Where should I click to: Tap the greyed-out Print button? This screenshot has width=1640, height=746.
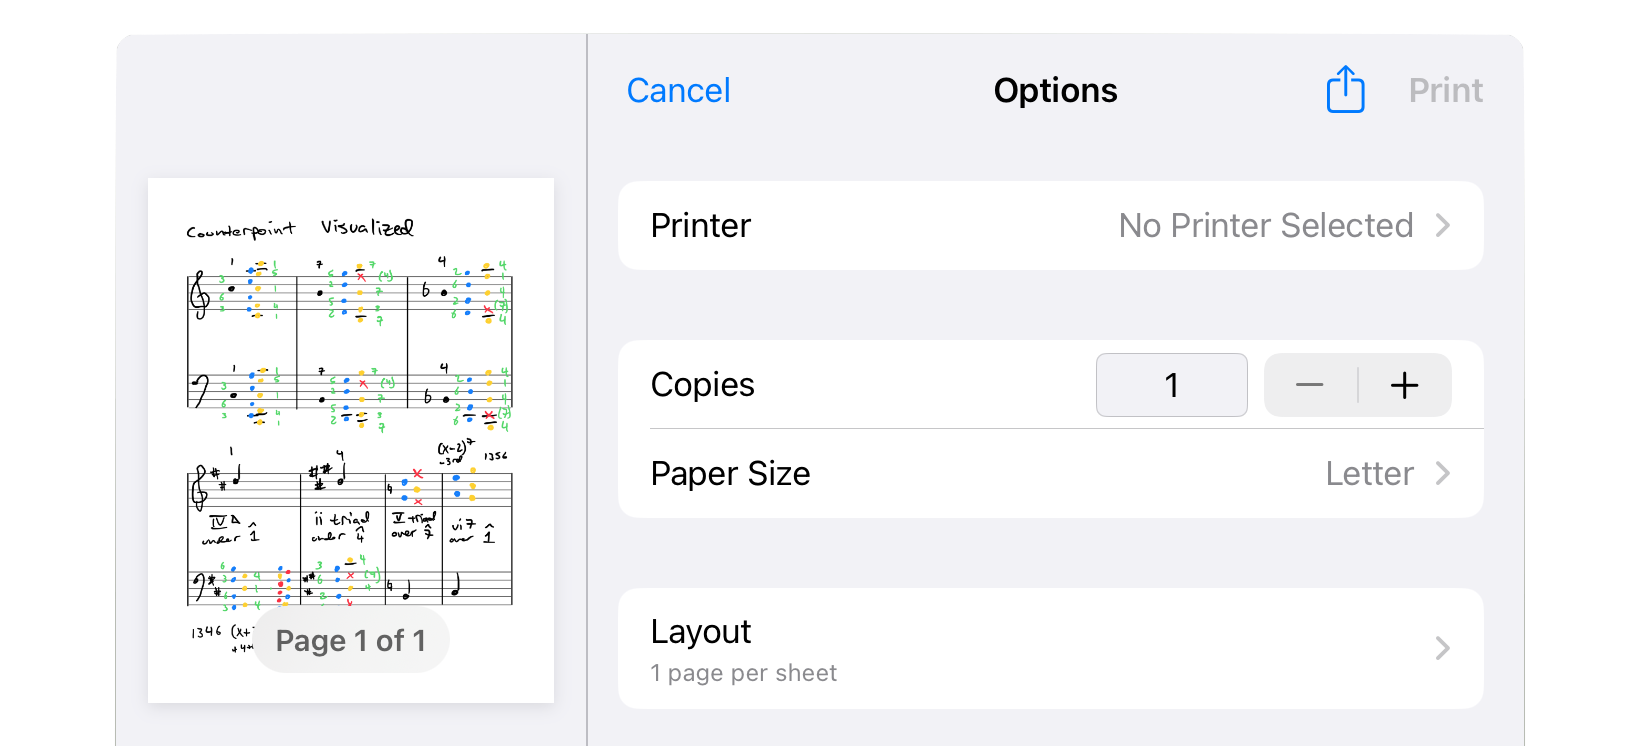(x=1445, y=91)
